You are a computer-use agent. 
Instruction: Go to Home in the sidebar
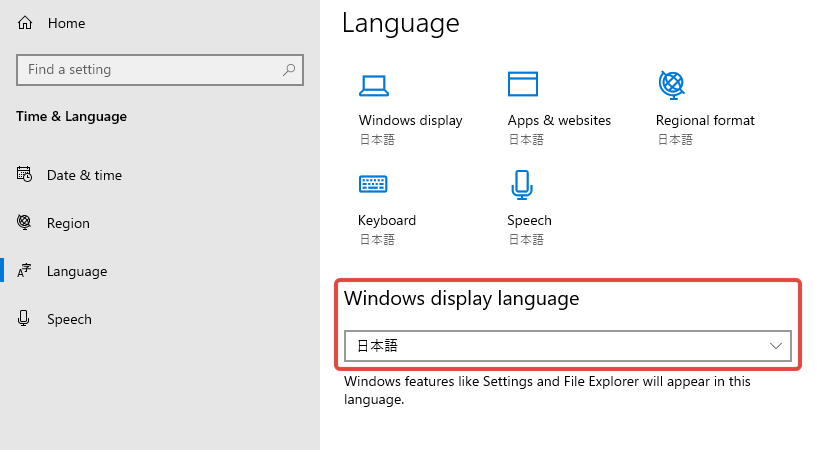(66, 24)
